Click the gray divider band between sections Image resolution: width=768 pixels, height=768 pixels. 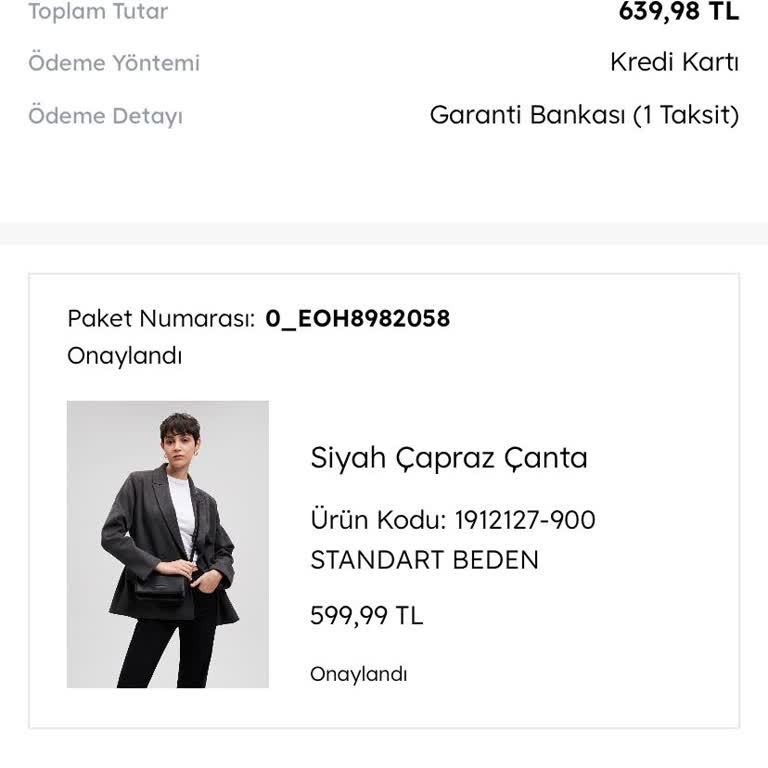click(384, 234)
